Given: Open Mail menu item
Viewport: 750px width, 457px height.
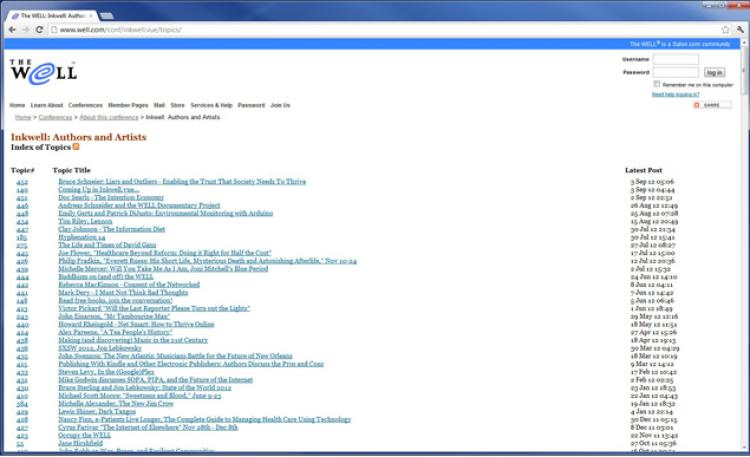Looking at the screenshot, I should [159, 105].
